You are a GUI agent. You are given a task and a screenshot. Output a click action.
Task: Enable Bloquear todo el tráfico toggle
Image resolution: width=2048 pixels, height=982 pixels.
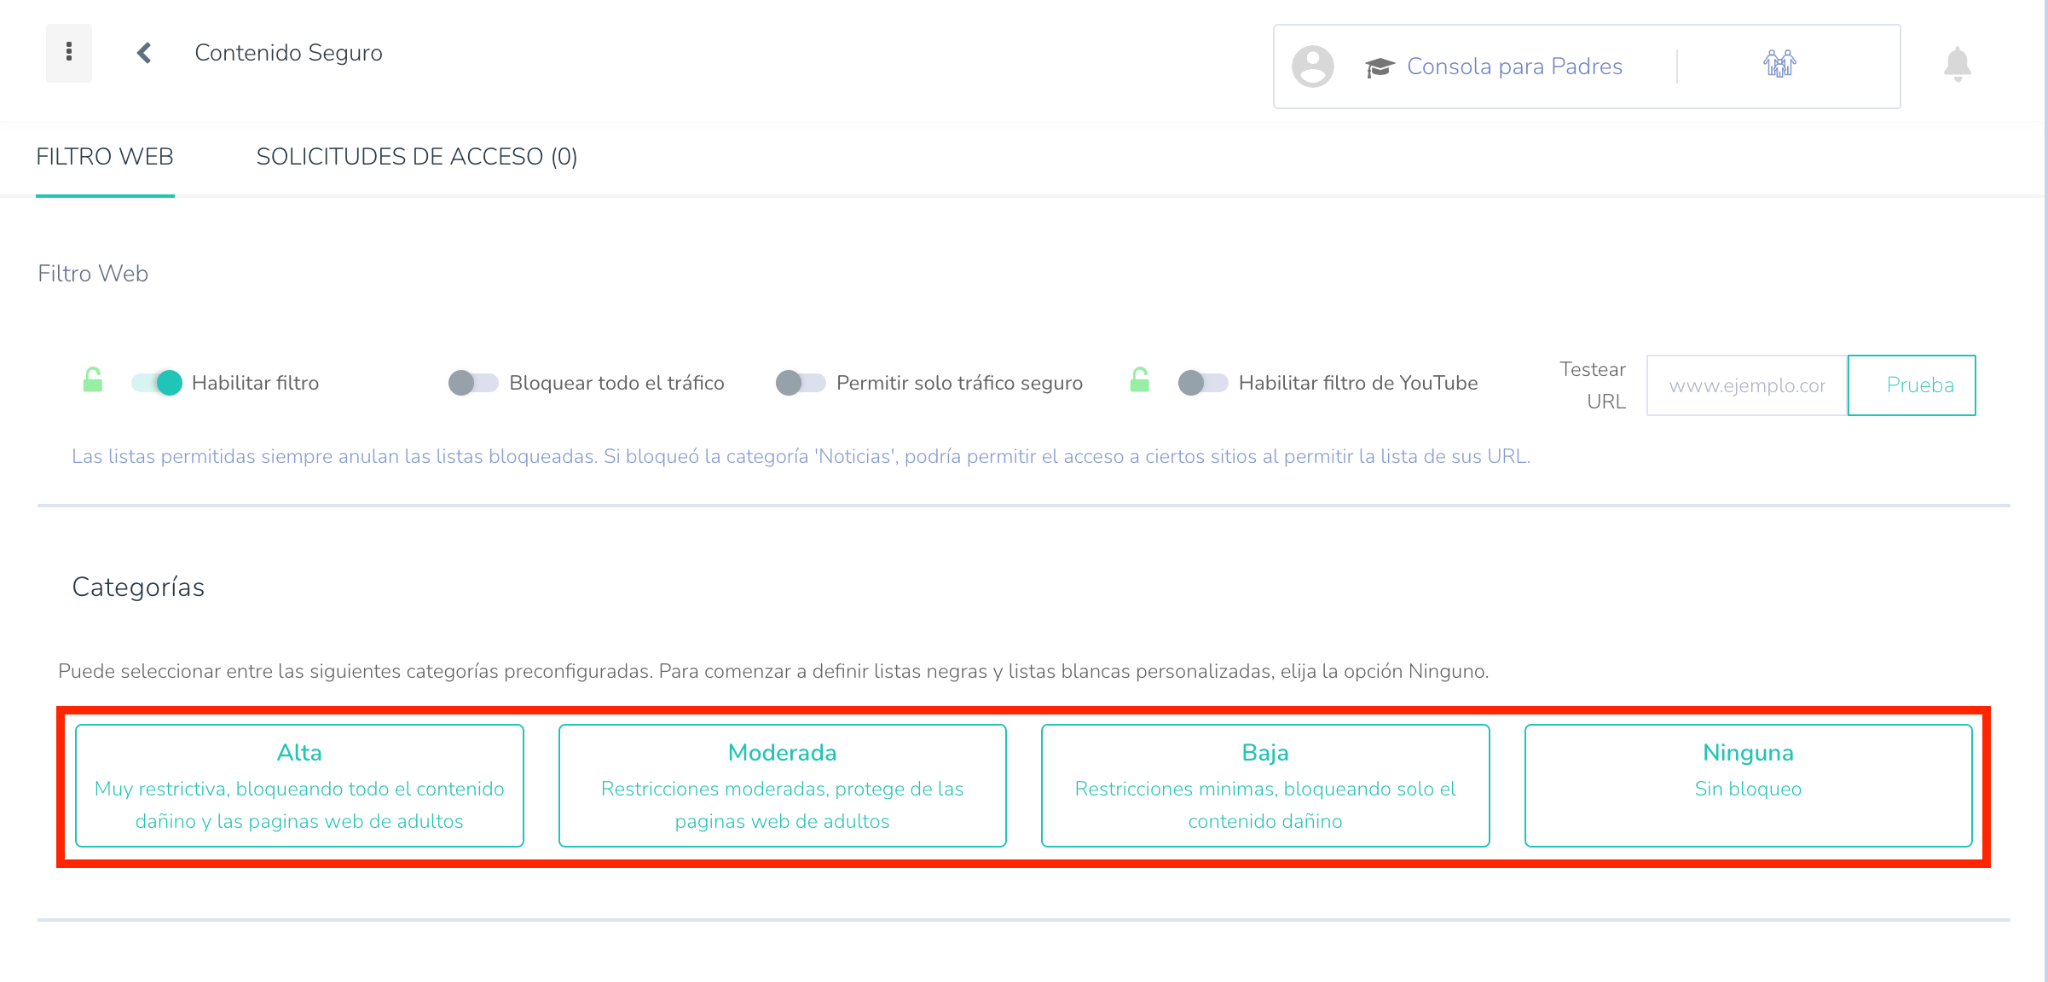473,383
